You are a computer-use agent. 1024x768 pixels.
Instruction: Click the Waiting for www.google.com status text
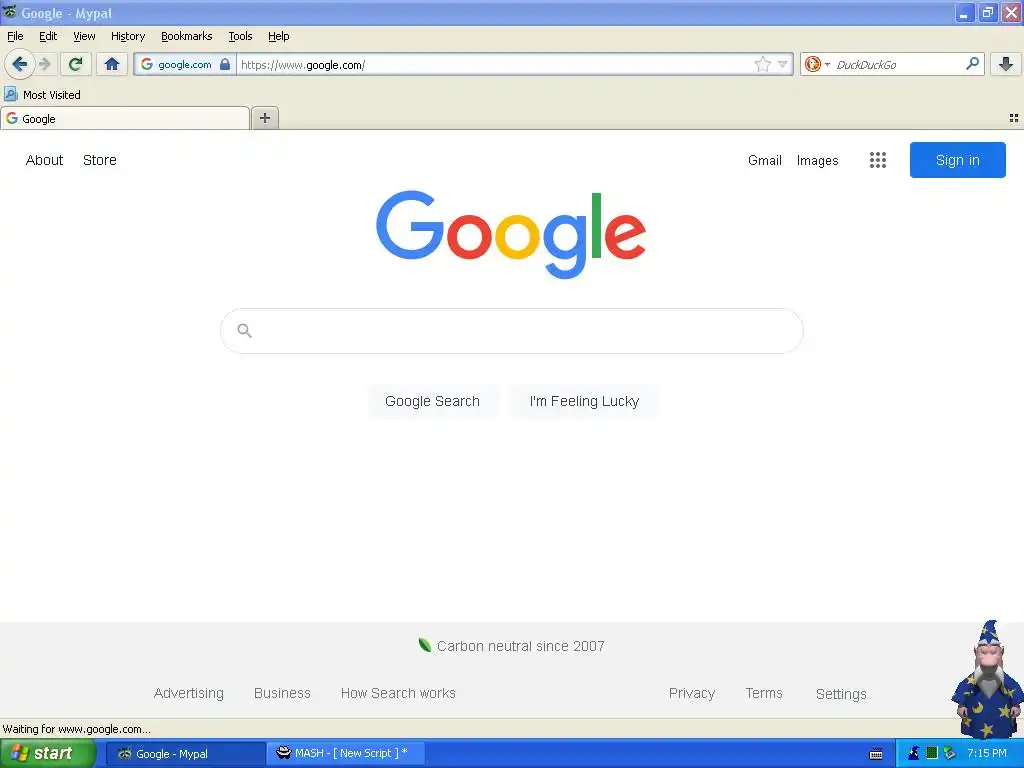click(76, 729)
